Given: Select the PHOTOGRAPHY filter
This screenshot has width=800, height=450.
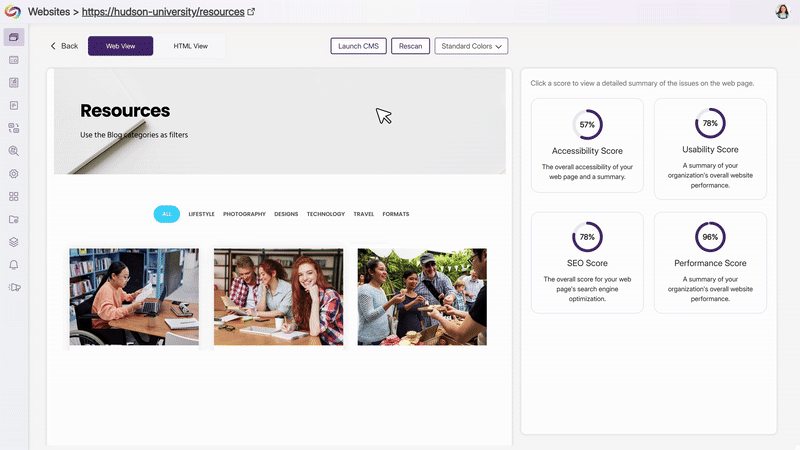Looking at the screenshot, I should [x=244, y=214].
